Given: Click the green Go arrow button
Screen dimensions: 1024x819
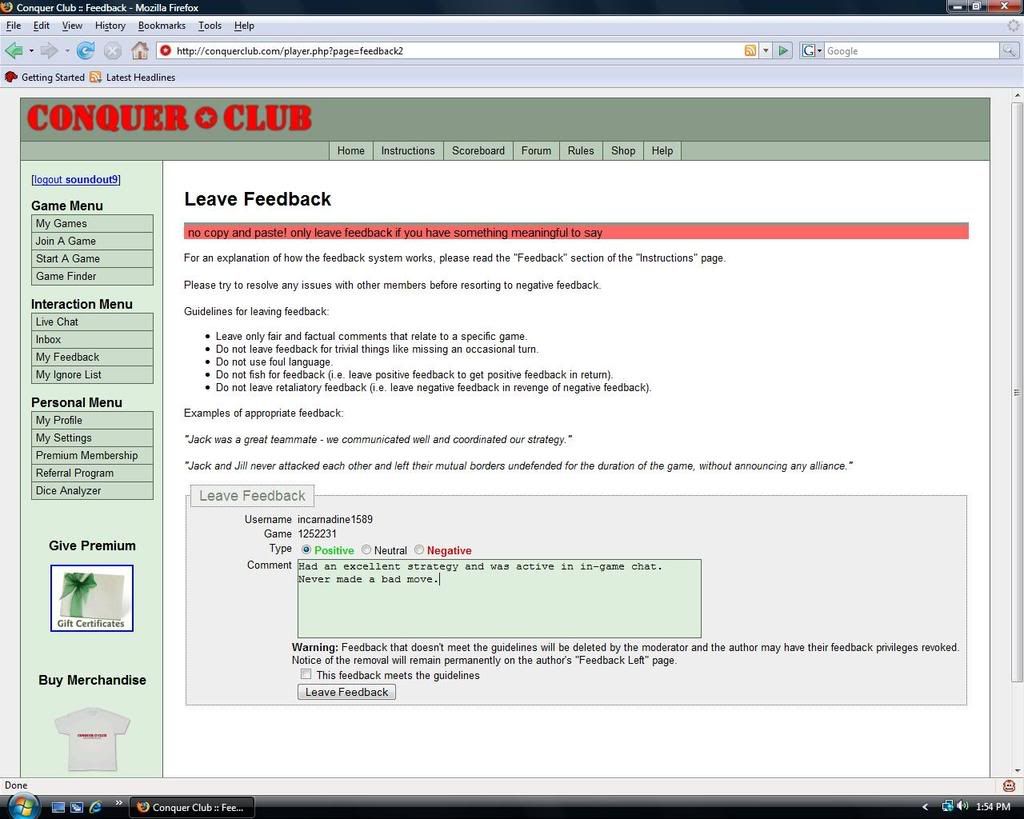Looking at the screenshot, I should [783, 51].
